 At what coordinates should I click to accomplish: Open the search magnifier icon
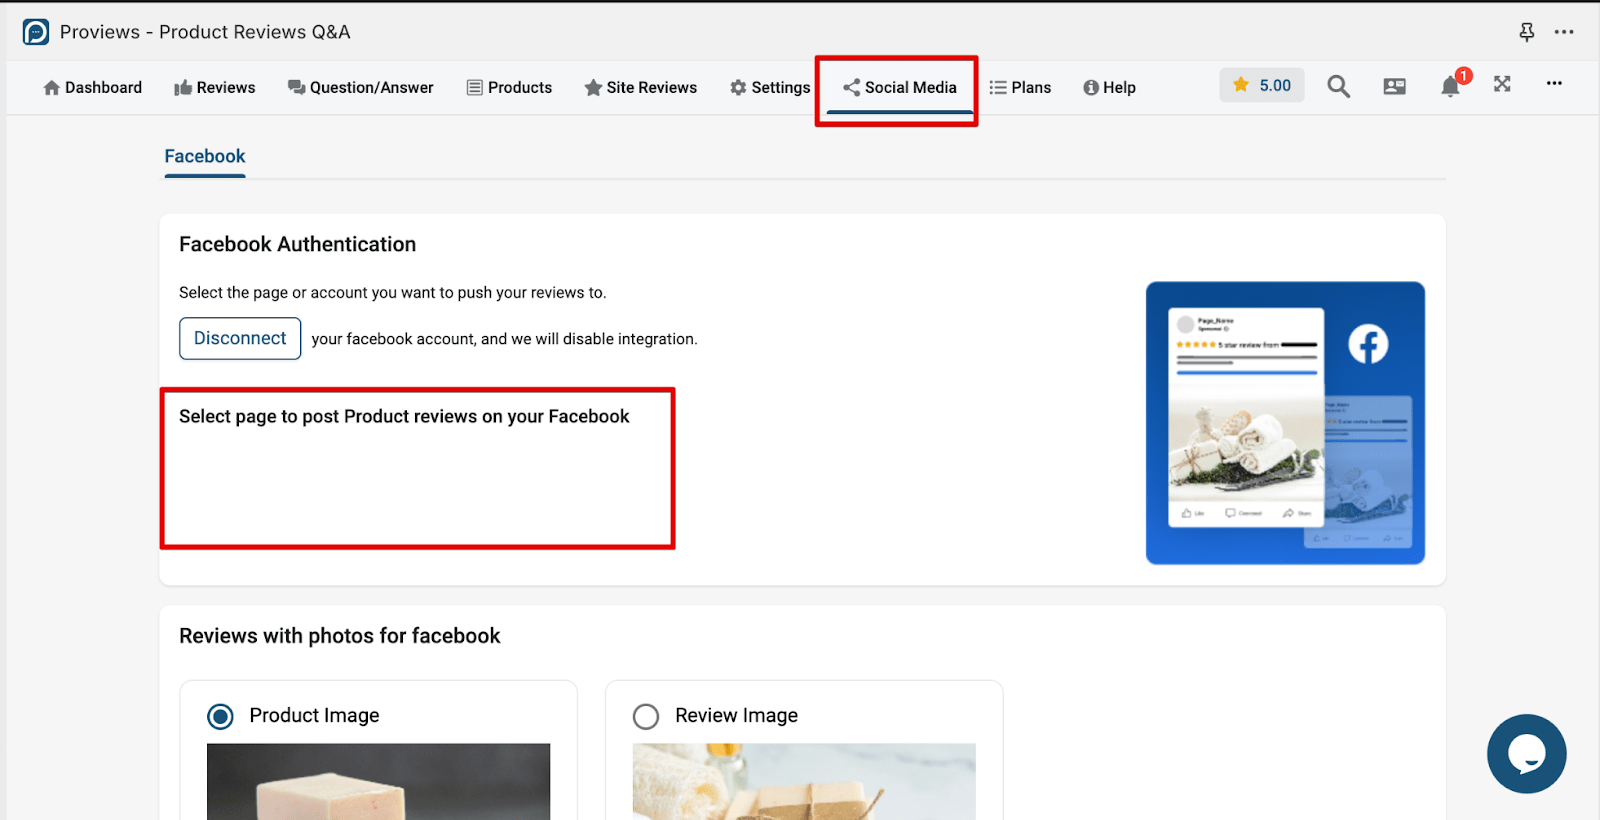1338,86
